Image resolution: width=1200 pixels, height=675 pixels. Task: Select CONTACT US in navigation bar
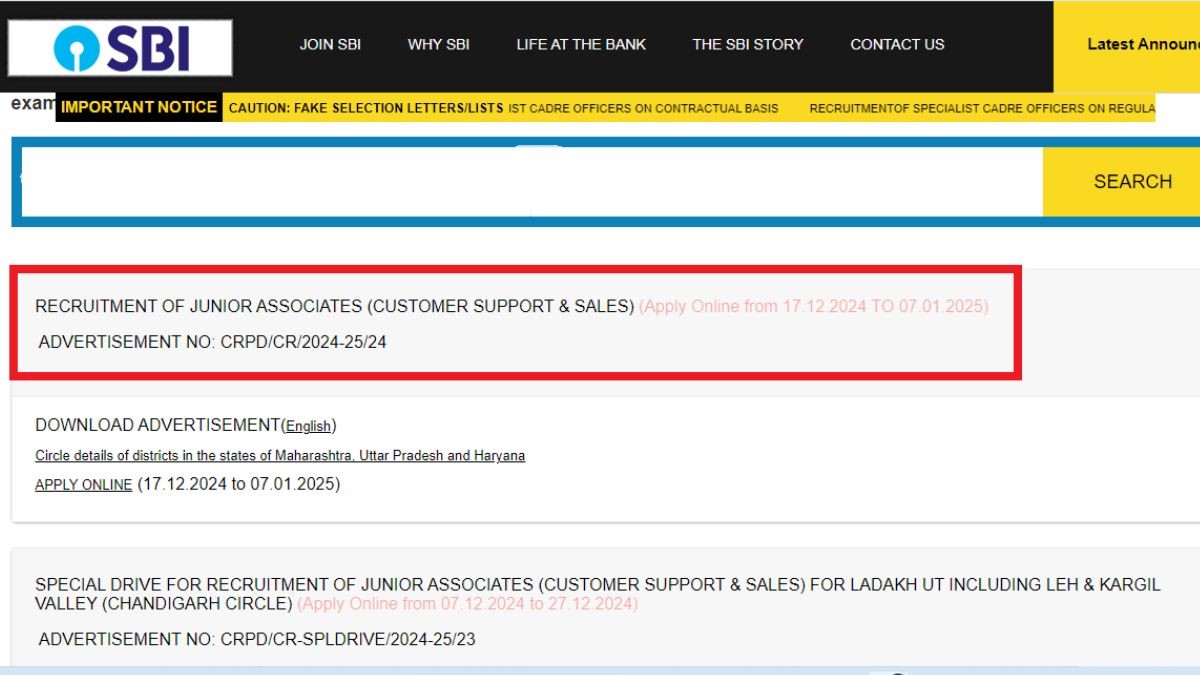tap(897, 44)
